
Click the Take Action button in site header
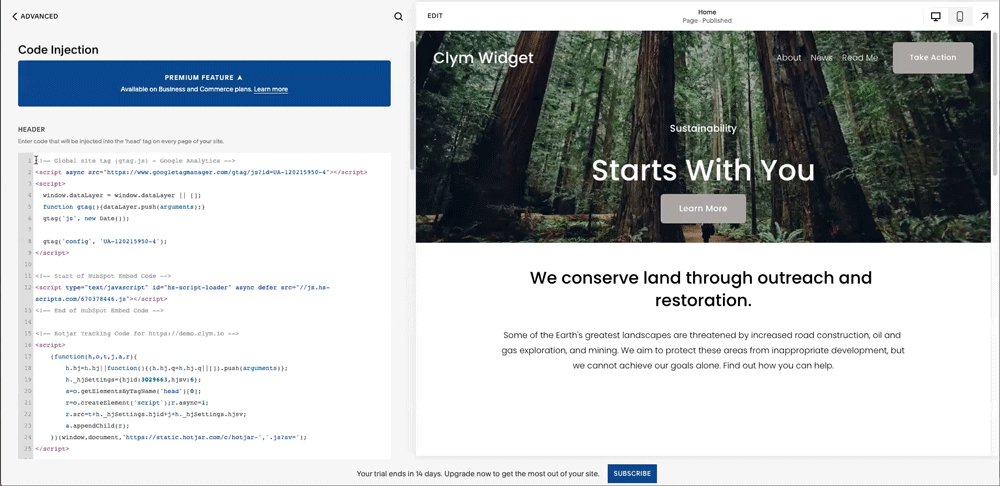933,57
